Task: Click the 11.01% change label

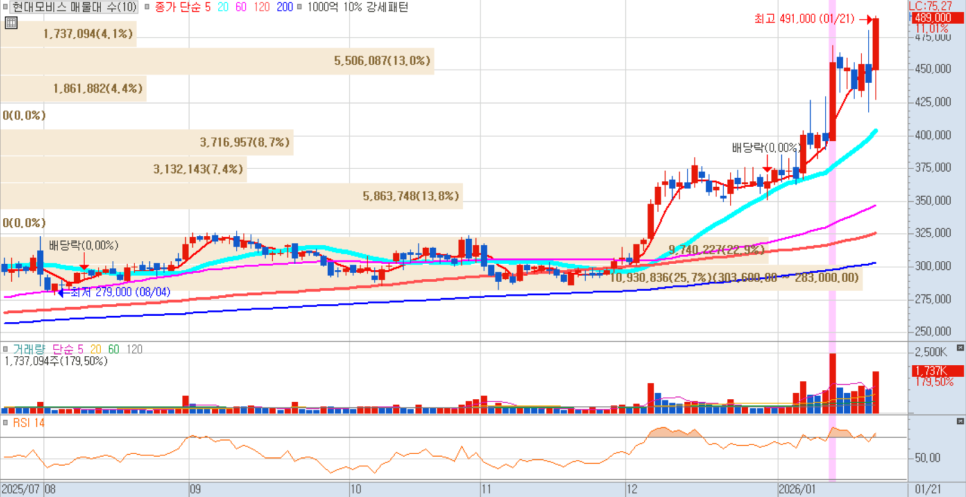Action: click(x=932, y=28)
